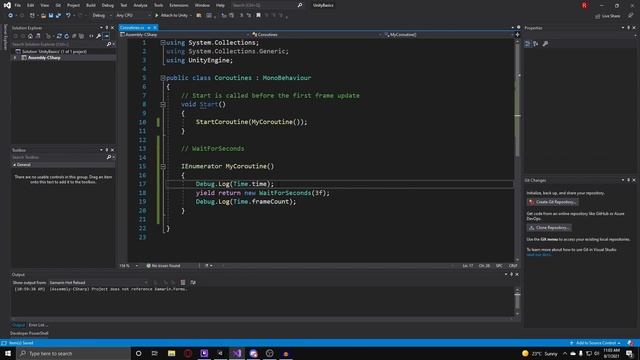
Task: Select the Assembly-CSharp project row
Action: click(x=63, y=58)
